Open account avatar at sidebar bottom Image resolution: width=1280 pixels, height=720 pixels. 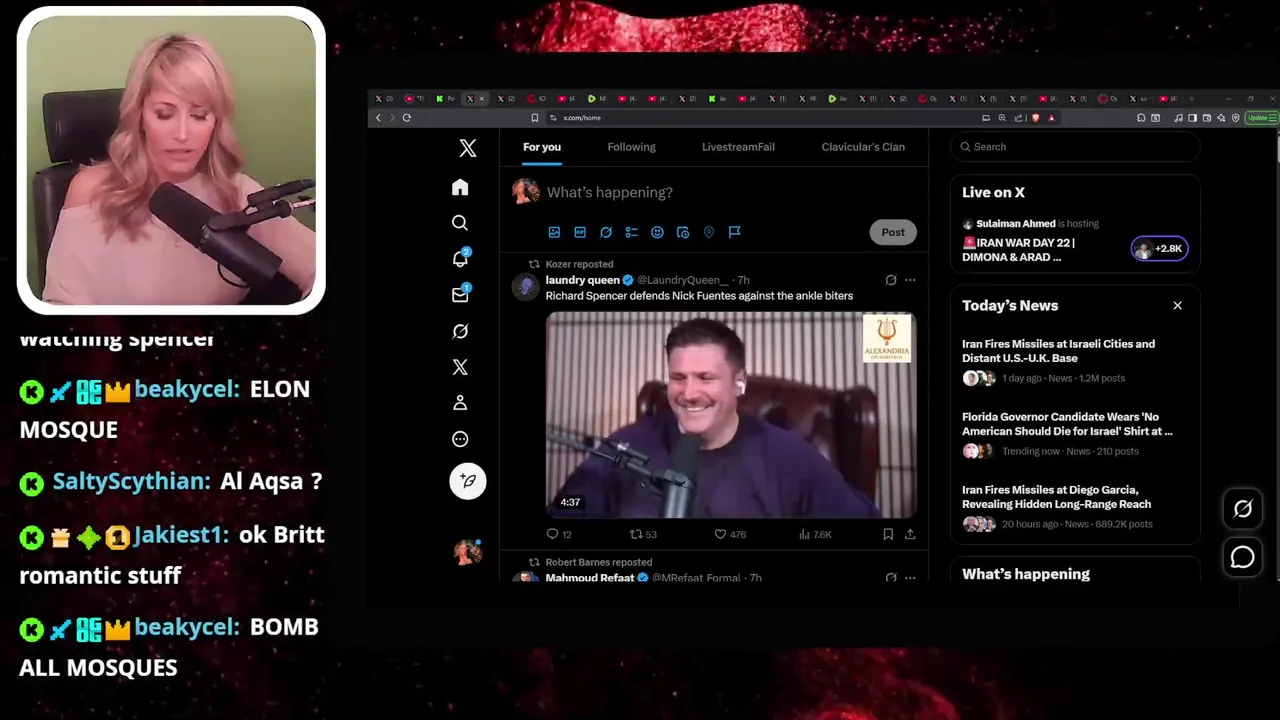[x=467, y=552]
